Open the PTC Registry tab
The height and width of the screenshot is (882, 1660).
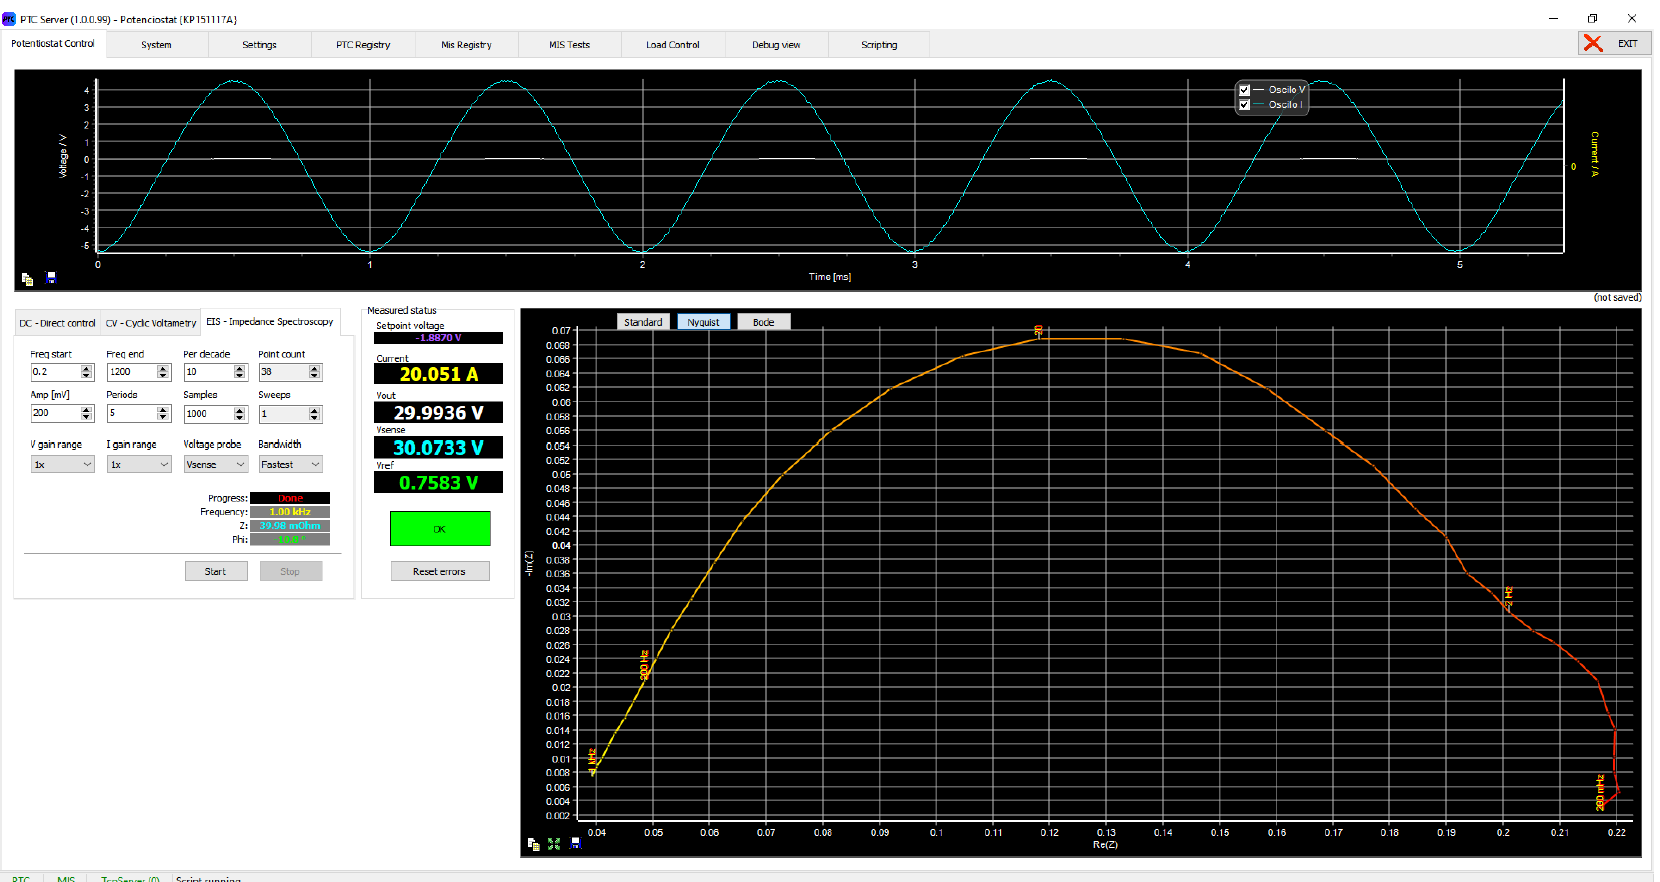[363, 45]
